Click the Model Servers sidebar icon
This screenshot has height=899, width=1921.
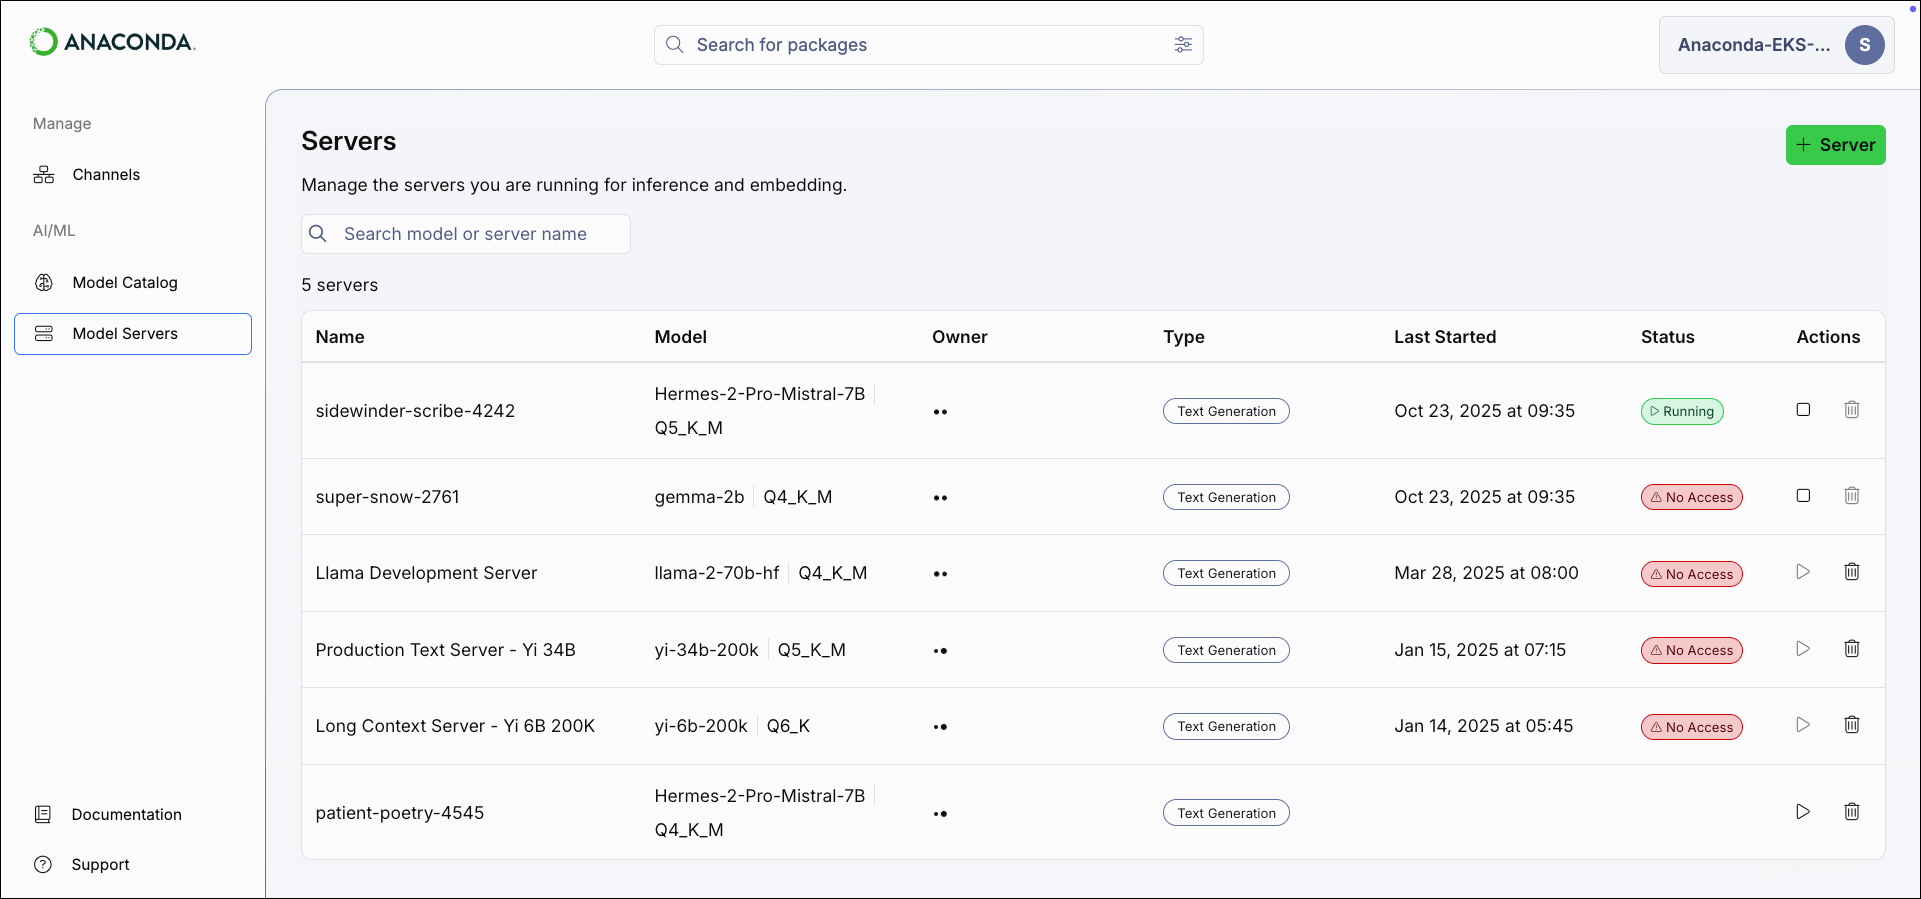pyautogui.click(x=44, y=334)
